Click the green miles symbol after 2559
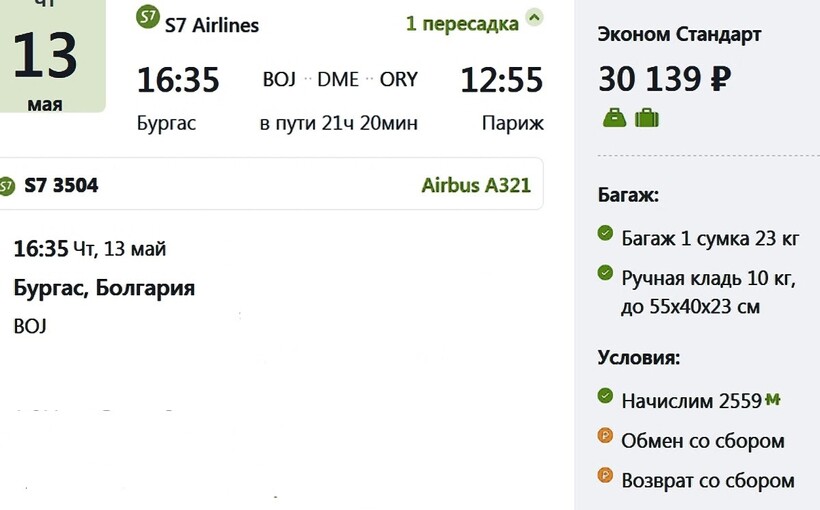The width and height of the screenshot is (820, 510). 772,400
